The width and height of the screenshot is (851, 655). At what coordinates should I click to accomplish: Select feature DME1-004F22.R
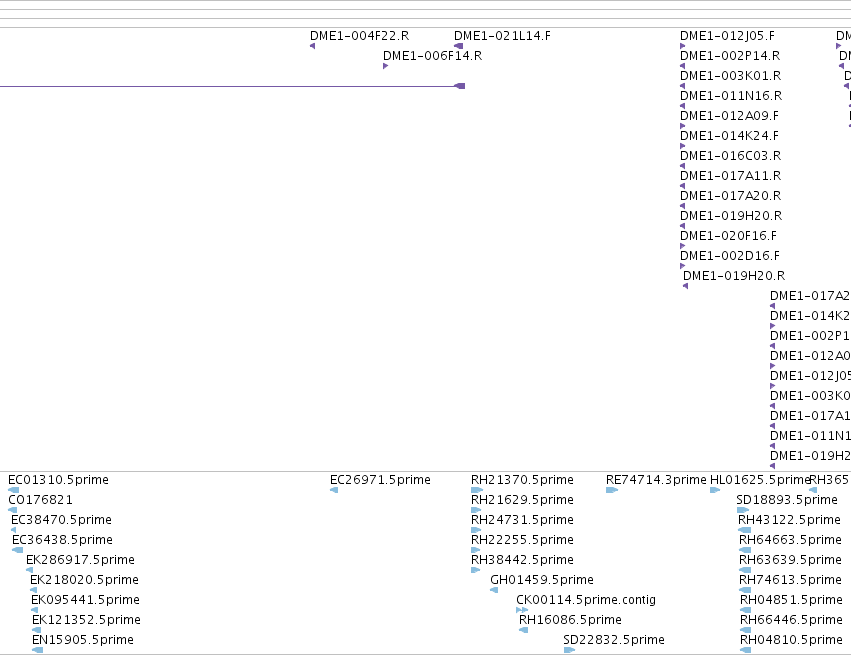coord(359,36)
